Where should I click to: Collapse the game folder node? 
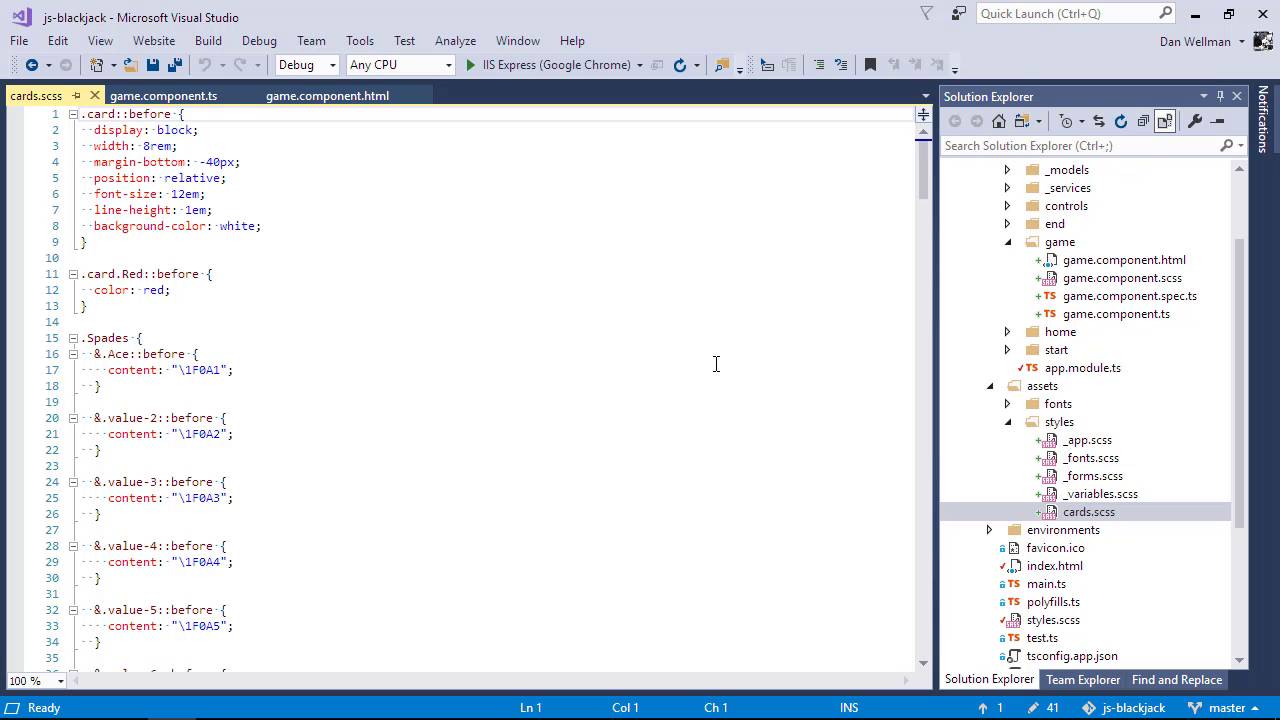1007,242
